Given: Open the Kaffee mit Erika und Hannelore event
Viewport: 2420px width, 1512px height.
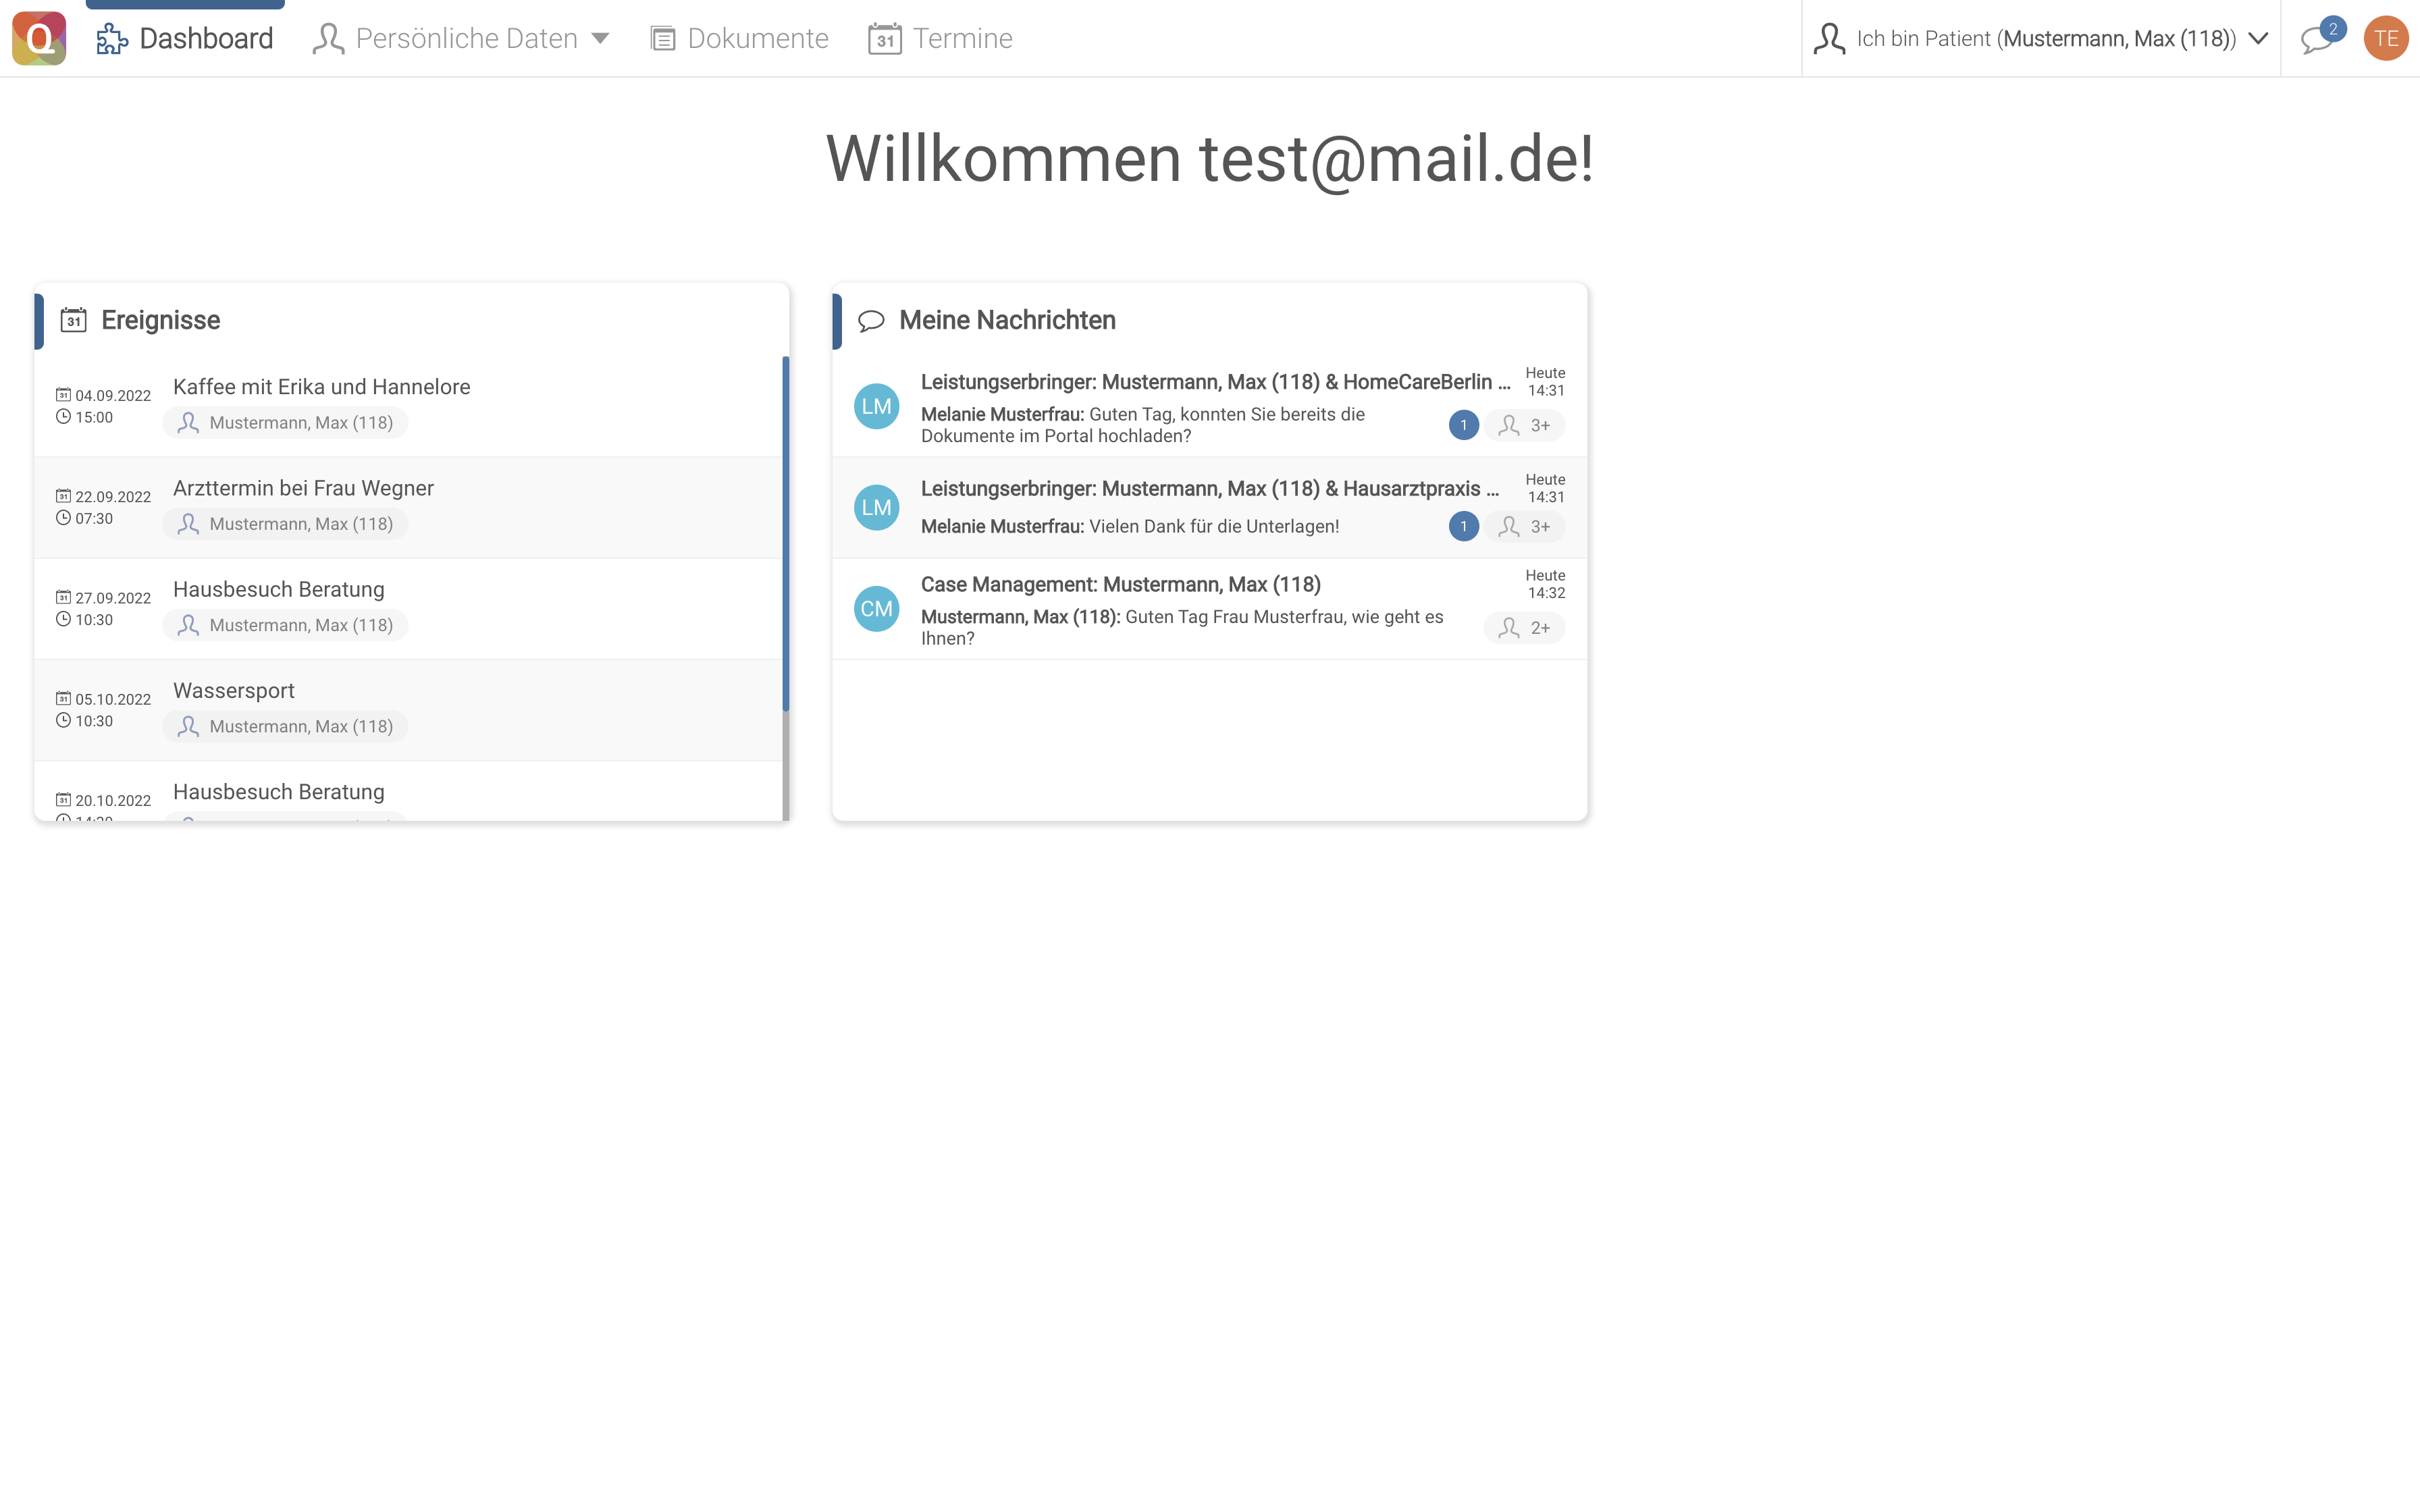Looking at the screenshot, I should point(321,387).
